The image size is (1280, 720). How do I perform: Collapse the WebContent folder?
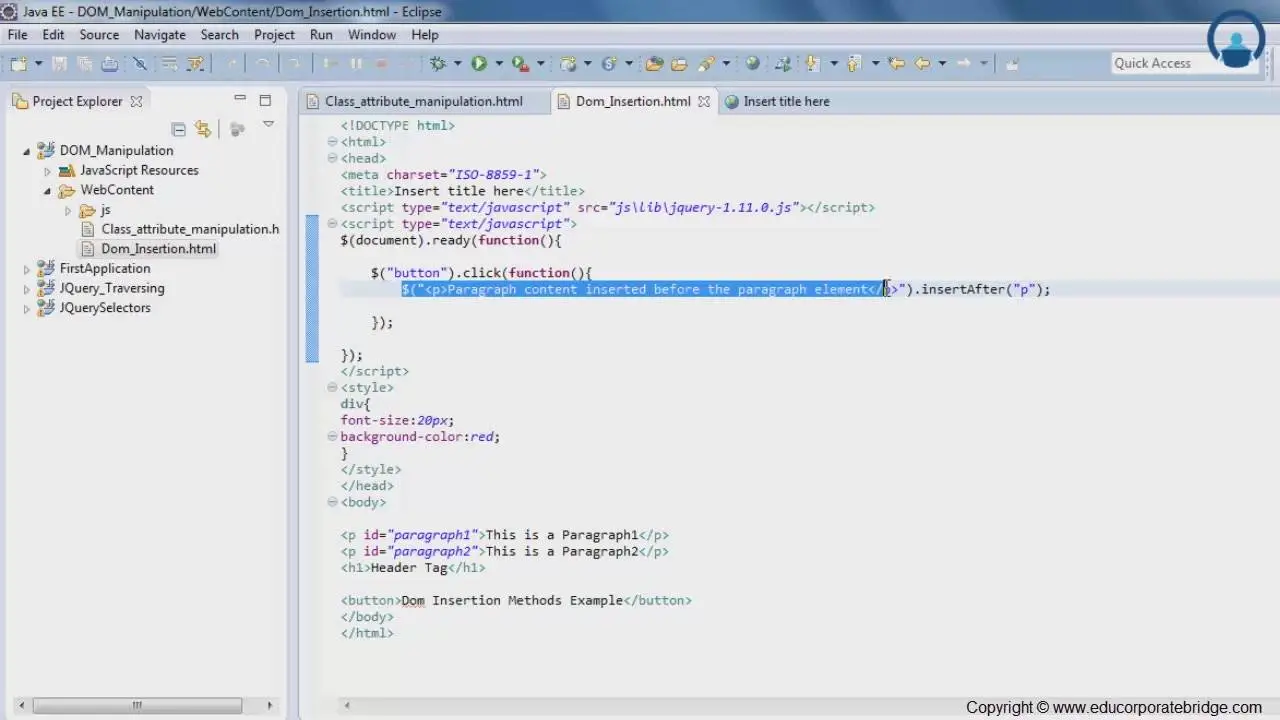coord(47,191)
